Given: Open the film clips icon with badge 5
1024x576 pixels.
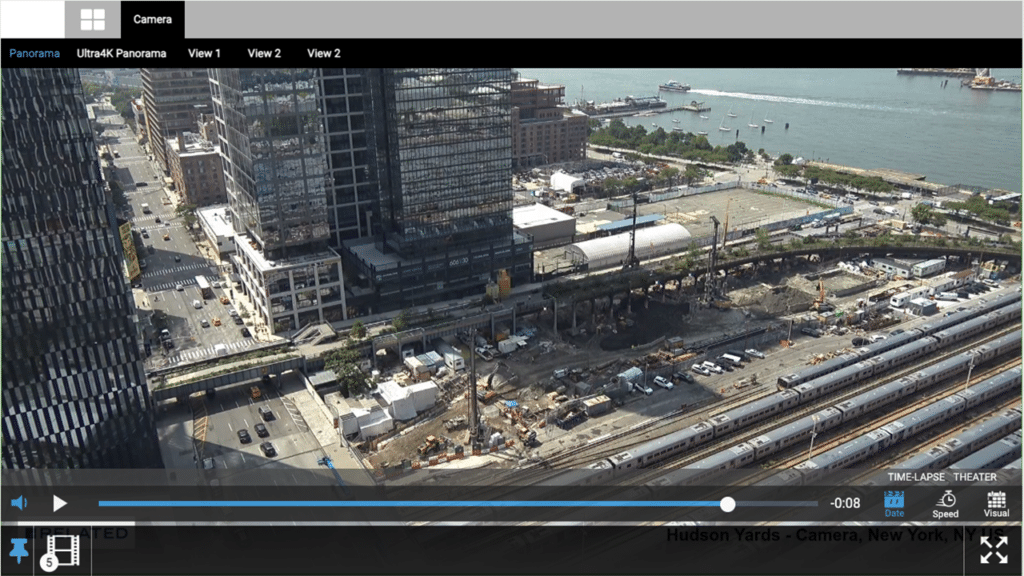Looking at the screenshot, I should coord(60,551).
